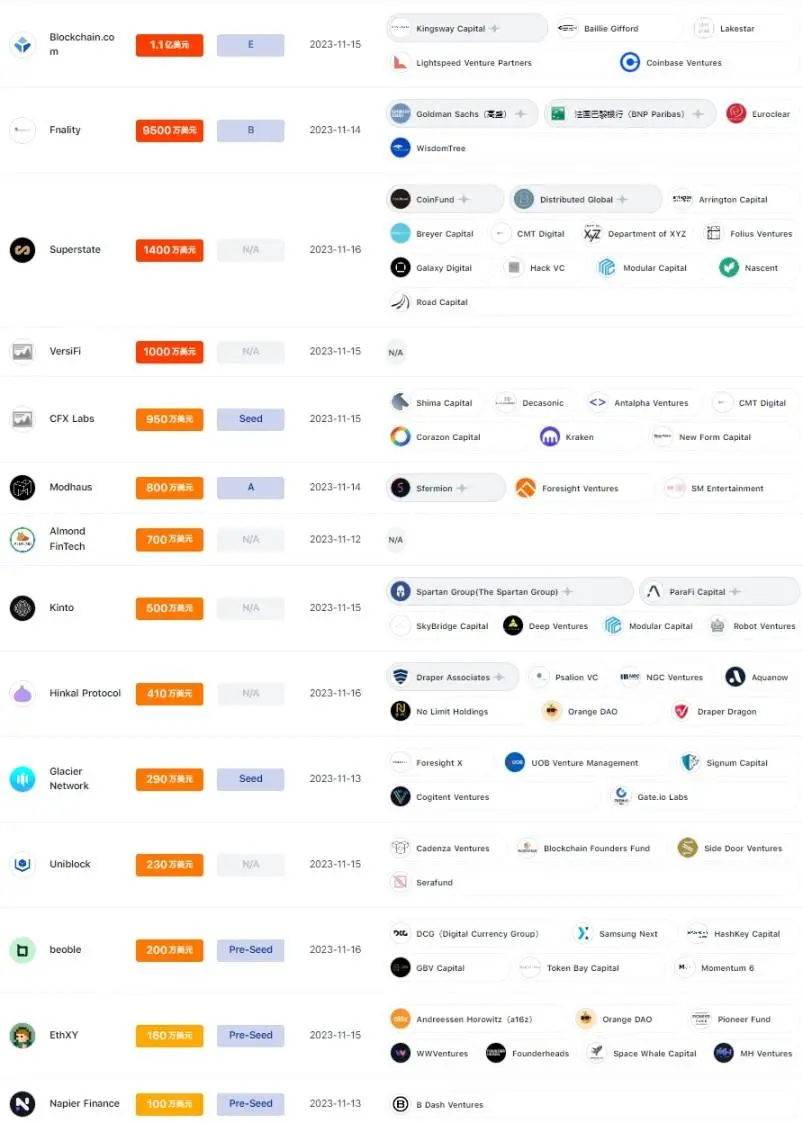
Task: Select the Seed round tag for CFX Labs
Action: click(x=251, y=419)
